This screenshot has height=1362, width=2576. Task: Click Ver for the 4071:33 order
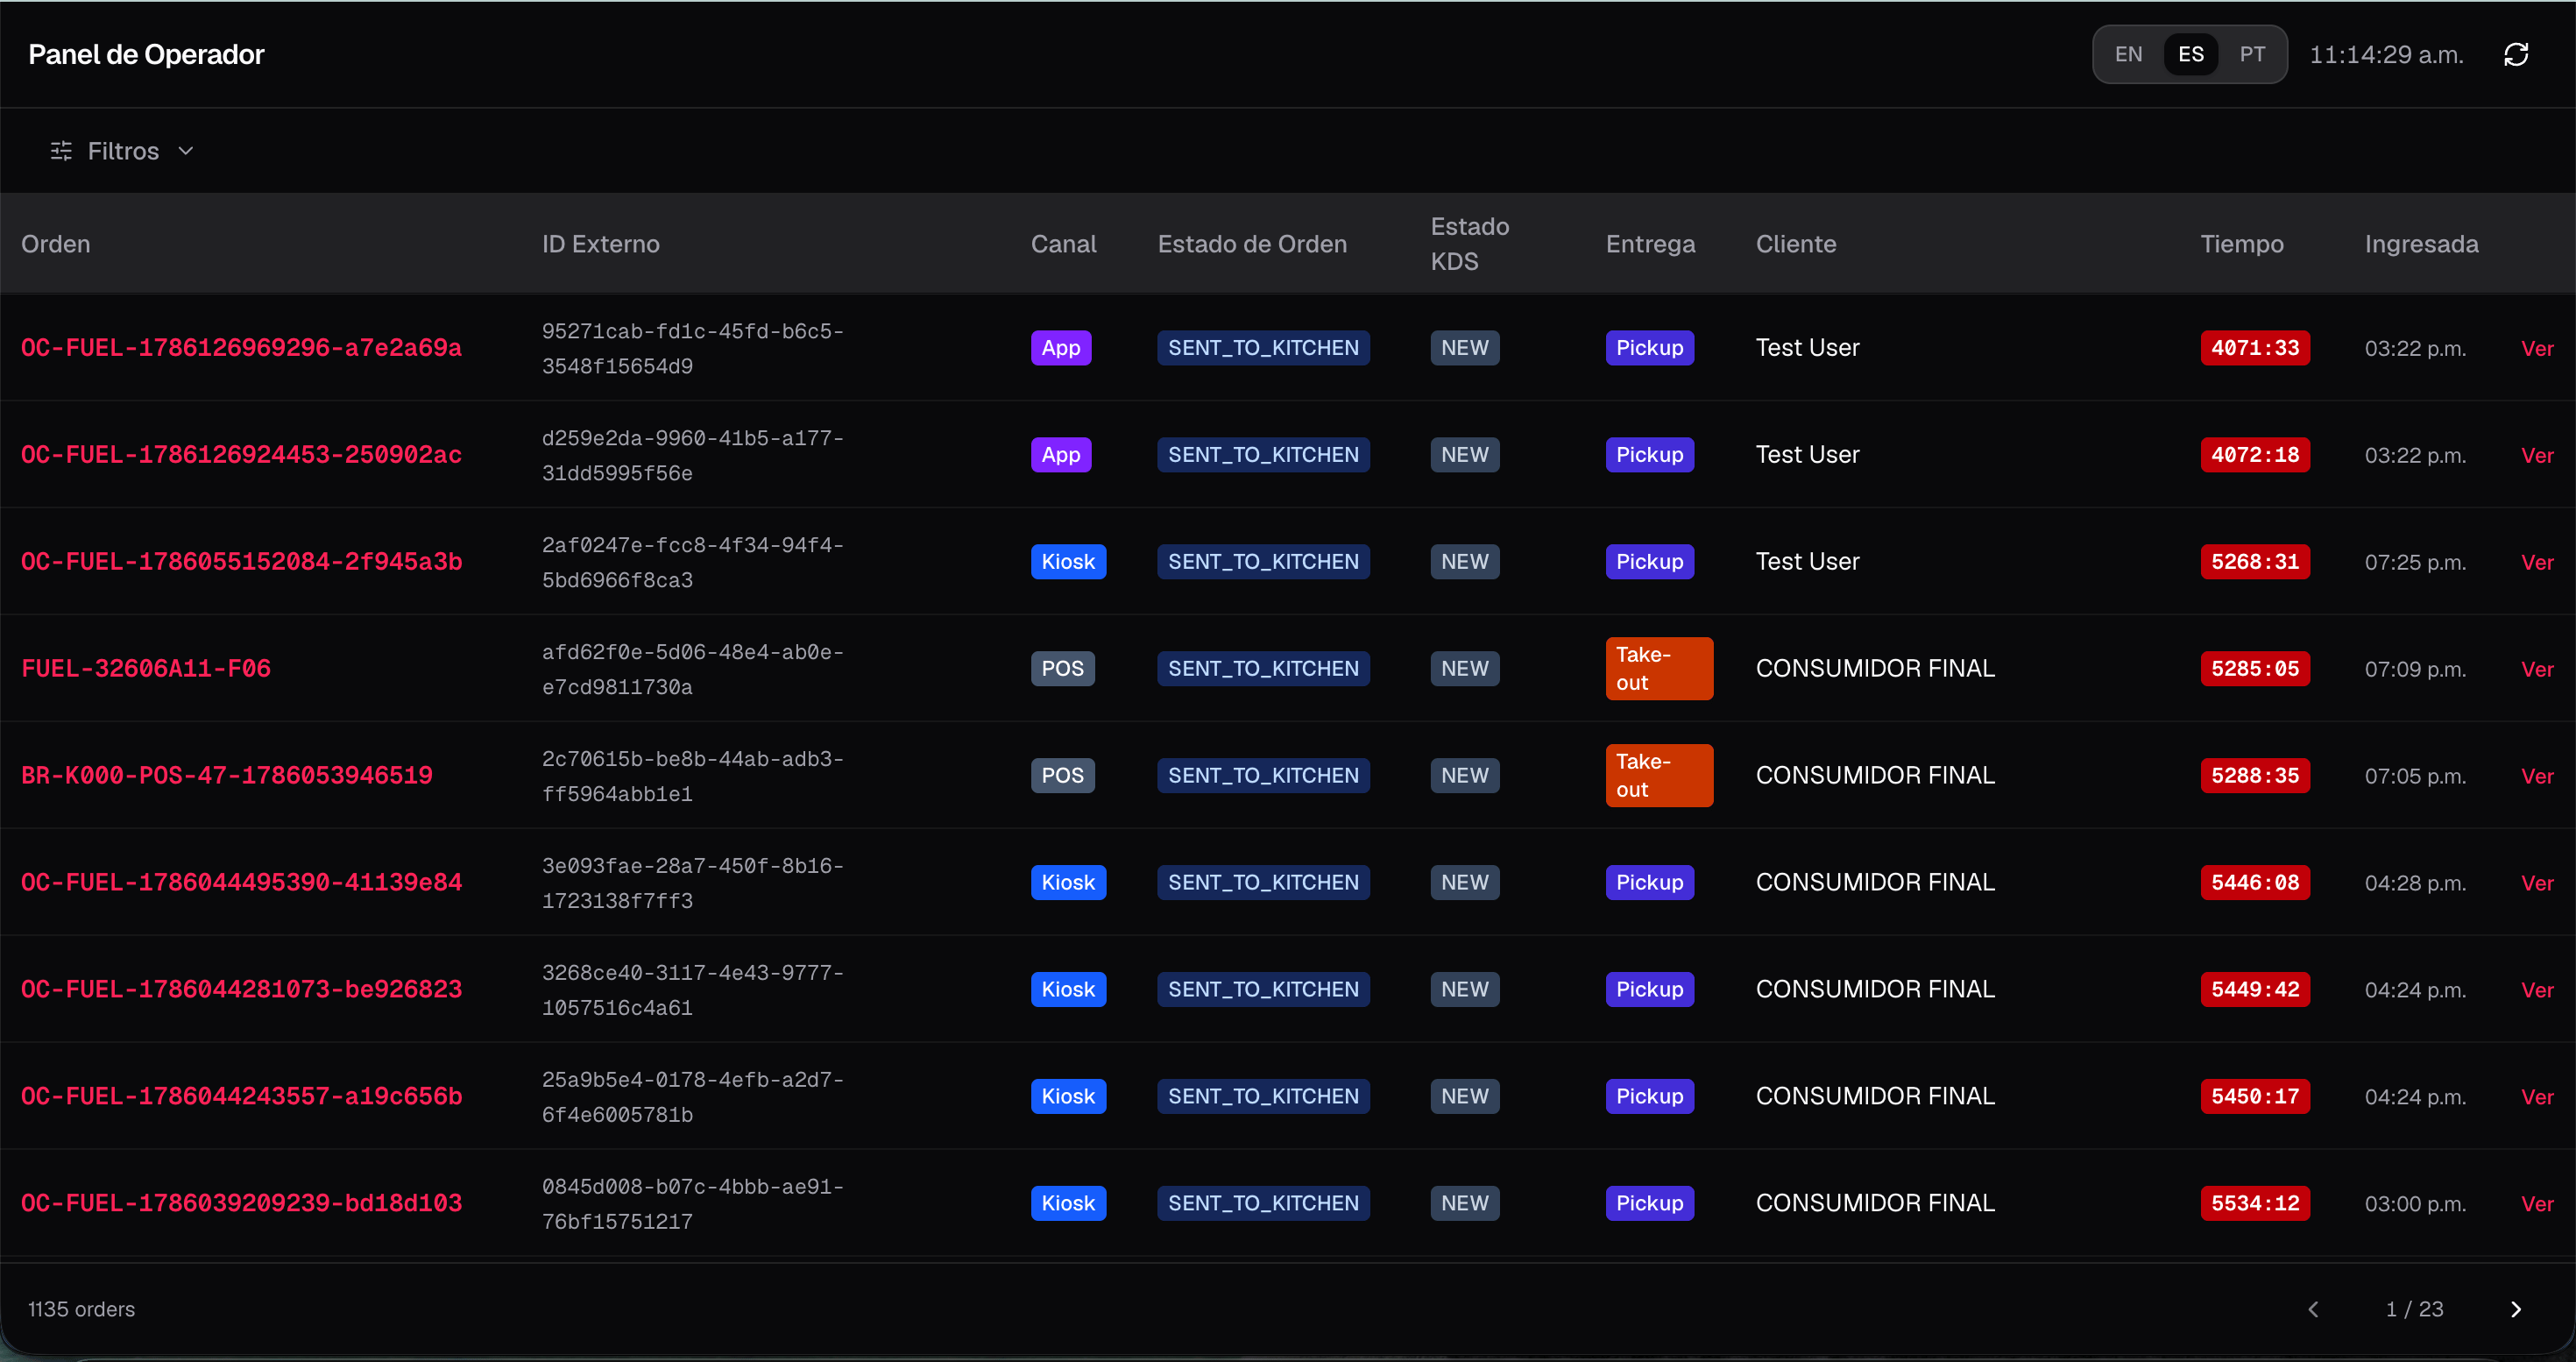(x=2537, y=349)
